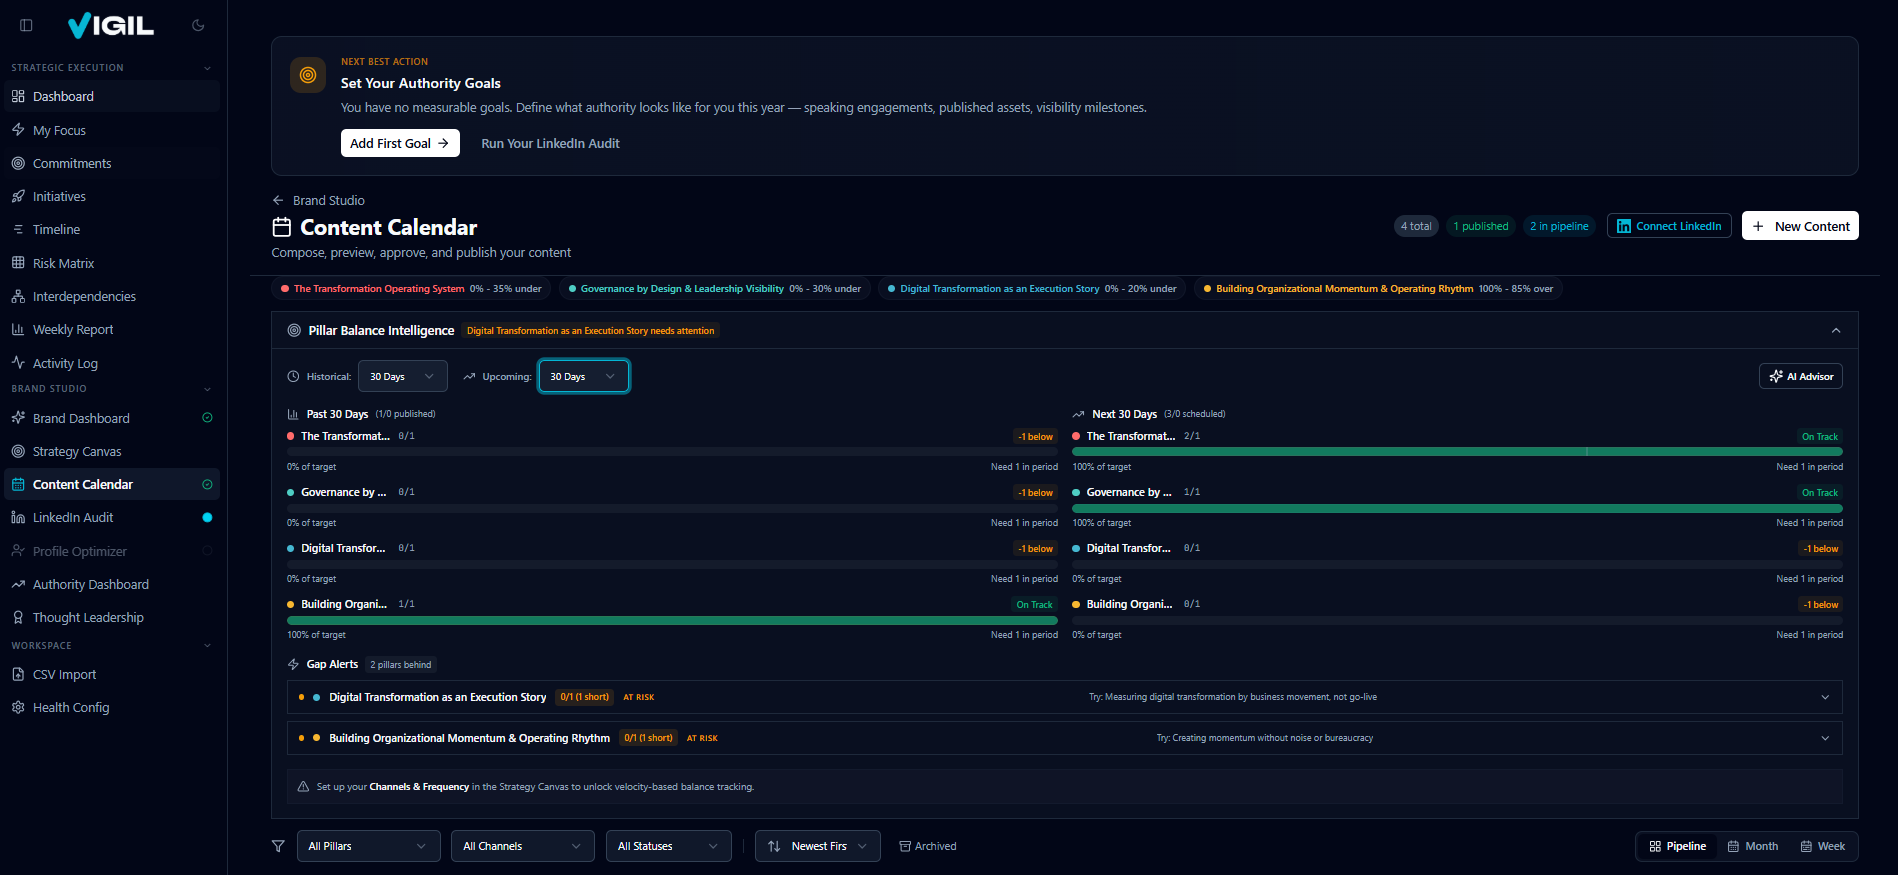Click Add First Goal button

pos(400,143)
